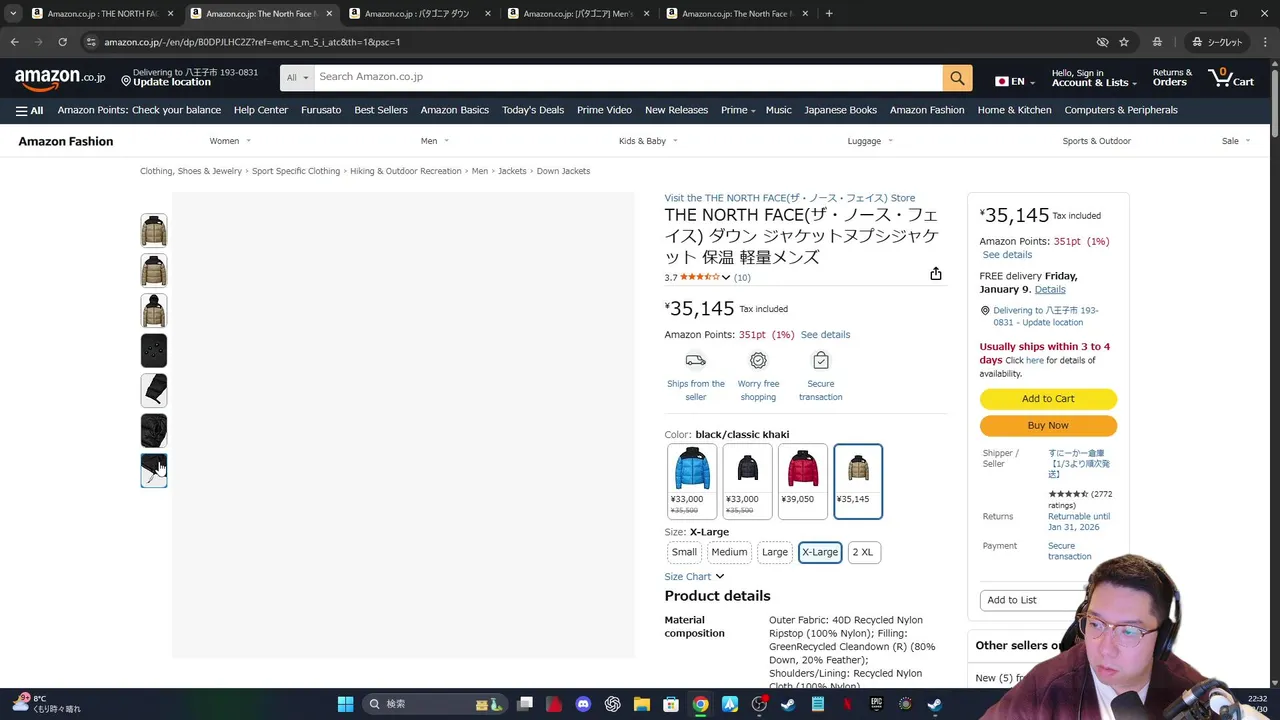The width and height of the screenshot is (1280, 720).
Task: Open File Explorer from the taskbar
Action: point(642,704)
